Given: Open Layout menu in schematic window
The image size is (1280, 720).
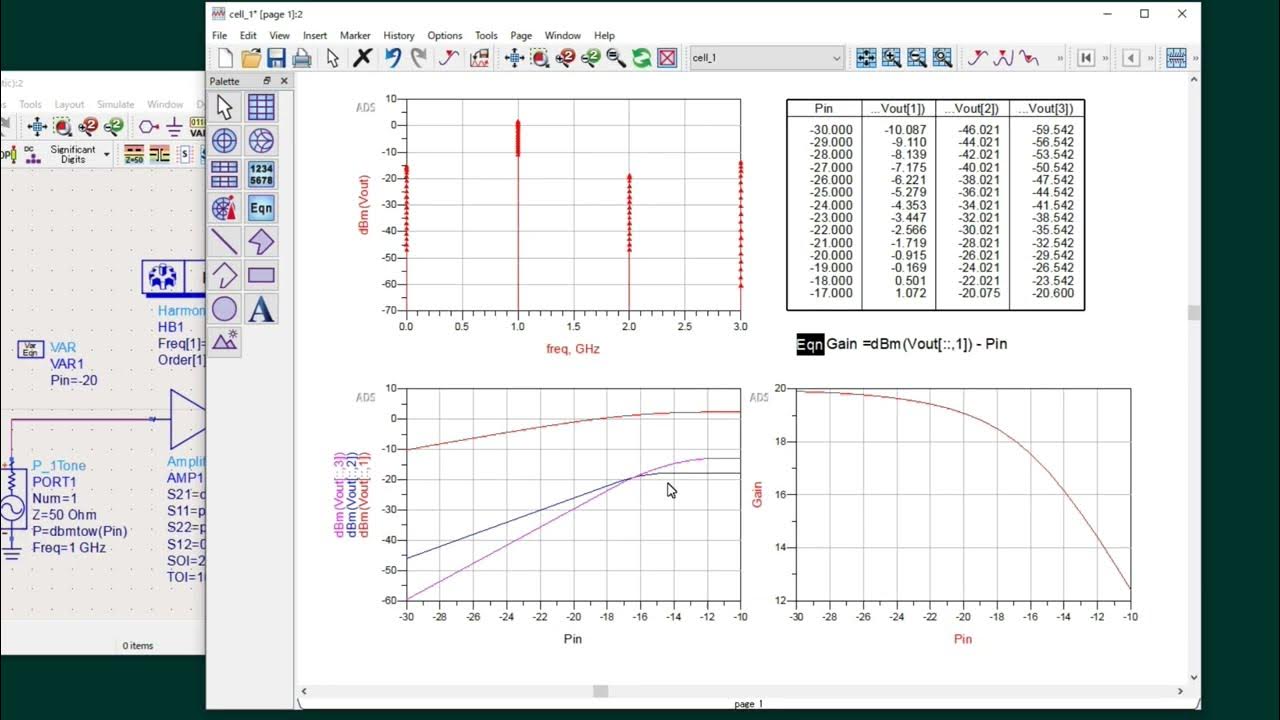Looking at the screenshot, I should point(69,104).
